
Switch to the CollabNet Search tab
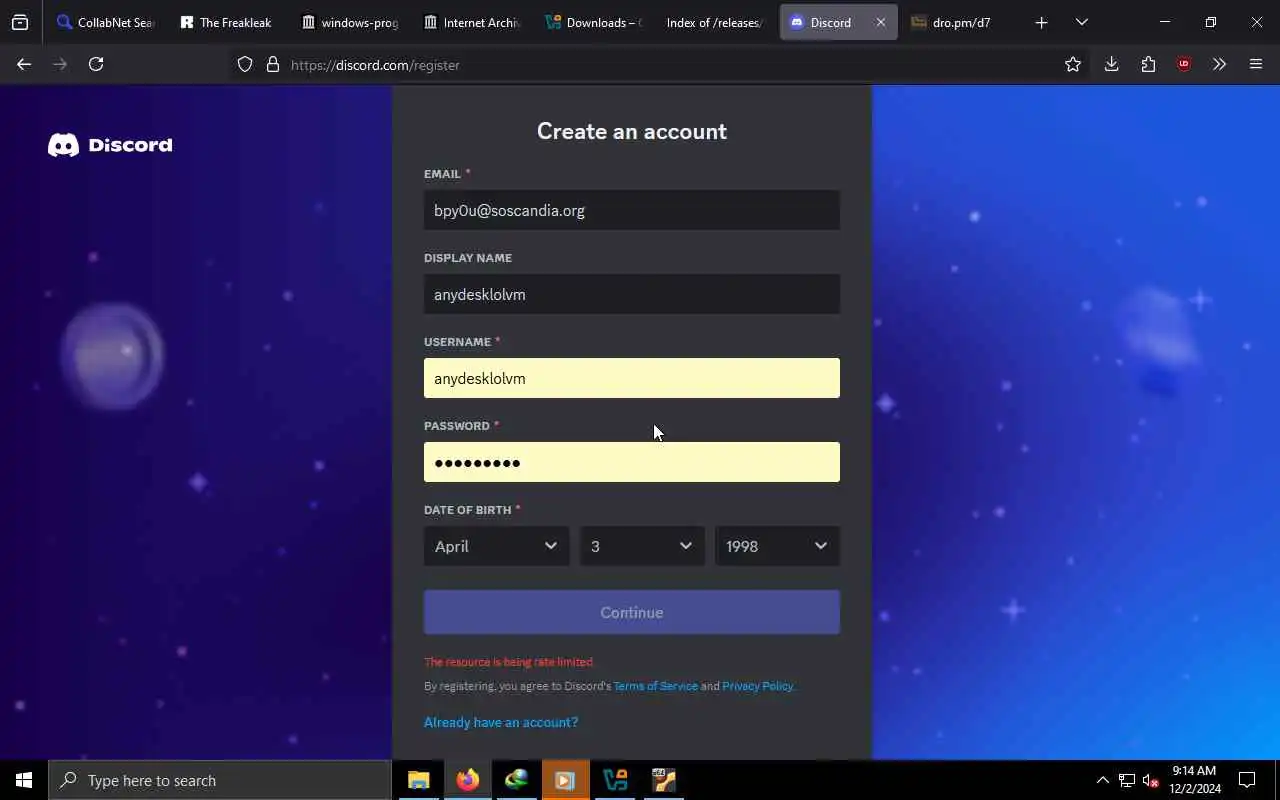(104, 22)
